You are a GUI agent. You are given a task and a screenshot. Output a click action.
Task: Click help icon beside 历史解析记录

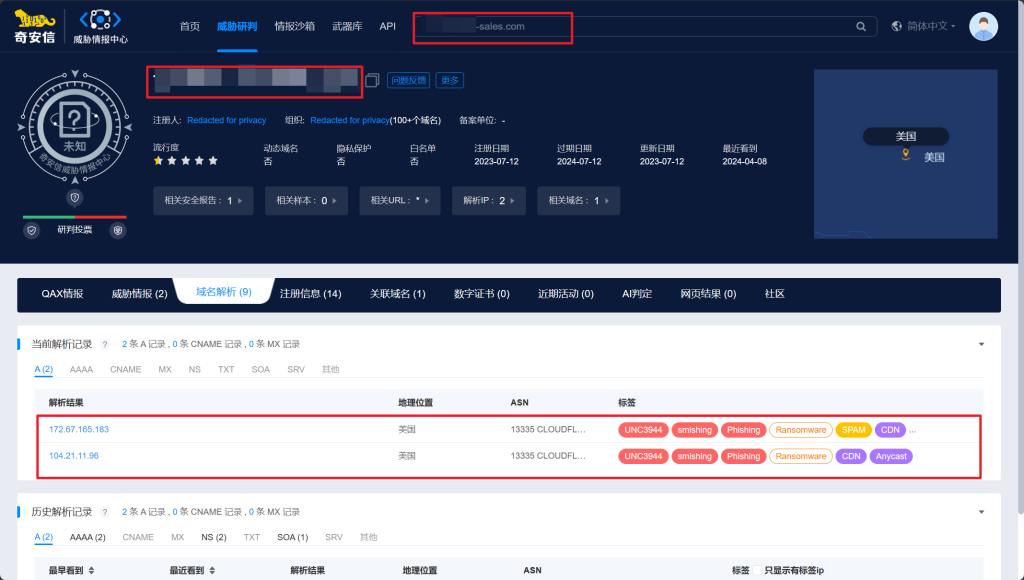pos(104,512)
